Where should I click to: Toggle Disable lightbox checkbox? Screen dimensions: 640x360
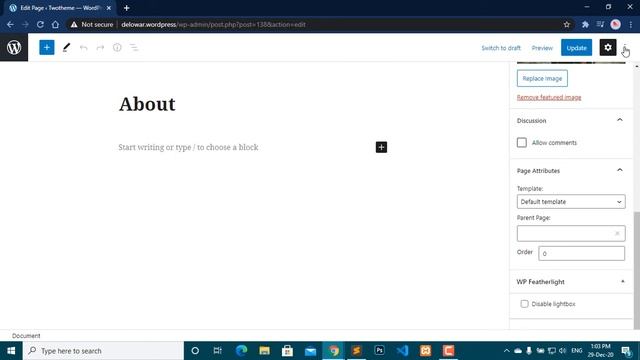[524, 304]
